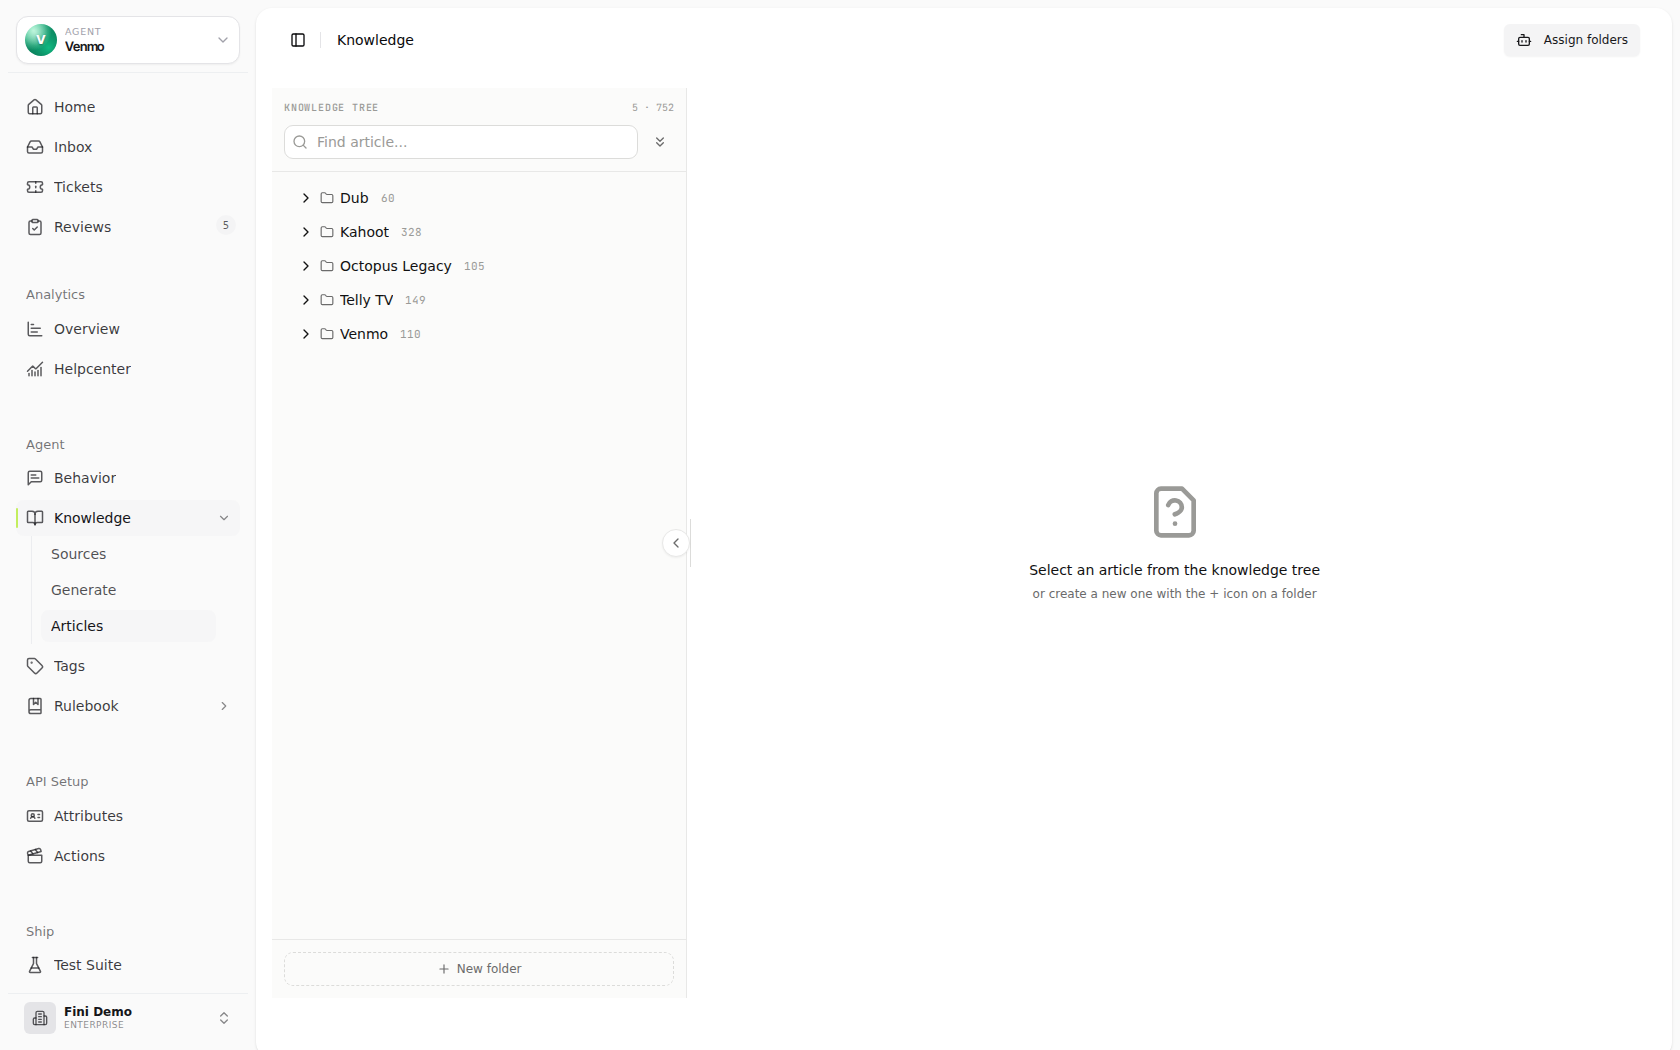Focus the Find article search field
1680x1050 pixels.
(461, 142)
